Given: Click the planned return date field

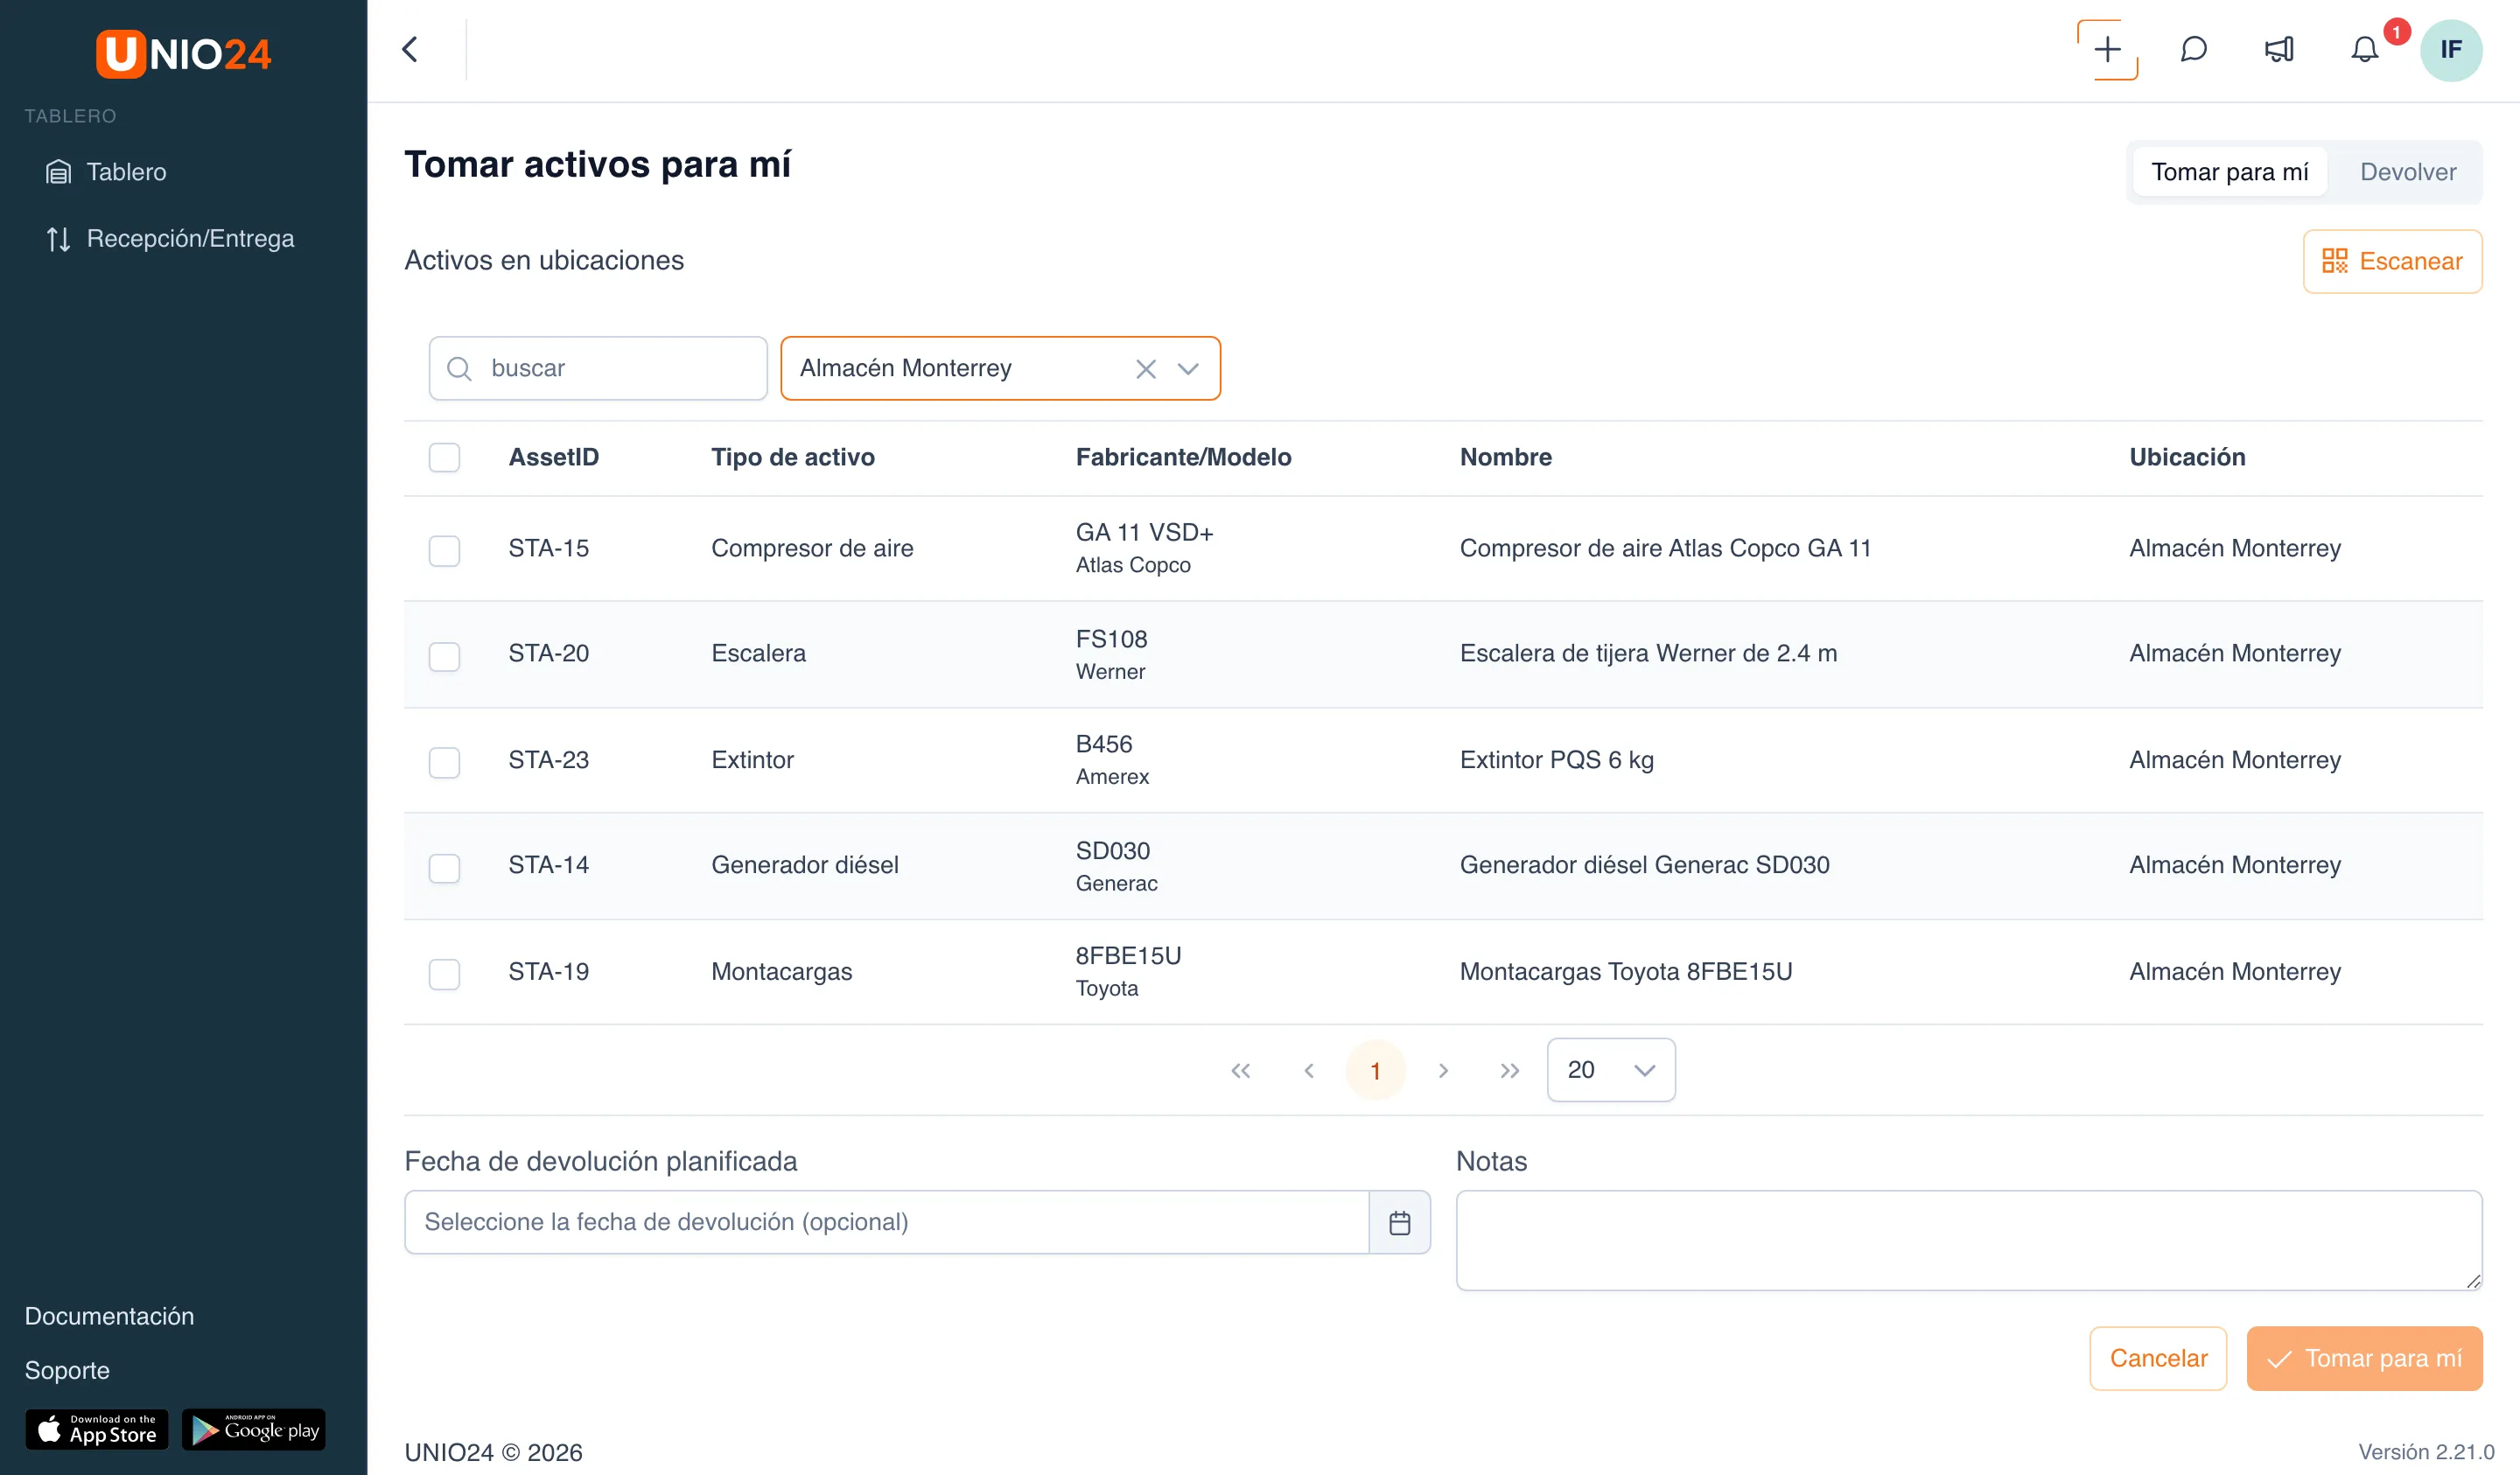Looking at the screenshot, I should [x=886, y=1222].
